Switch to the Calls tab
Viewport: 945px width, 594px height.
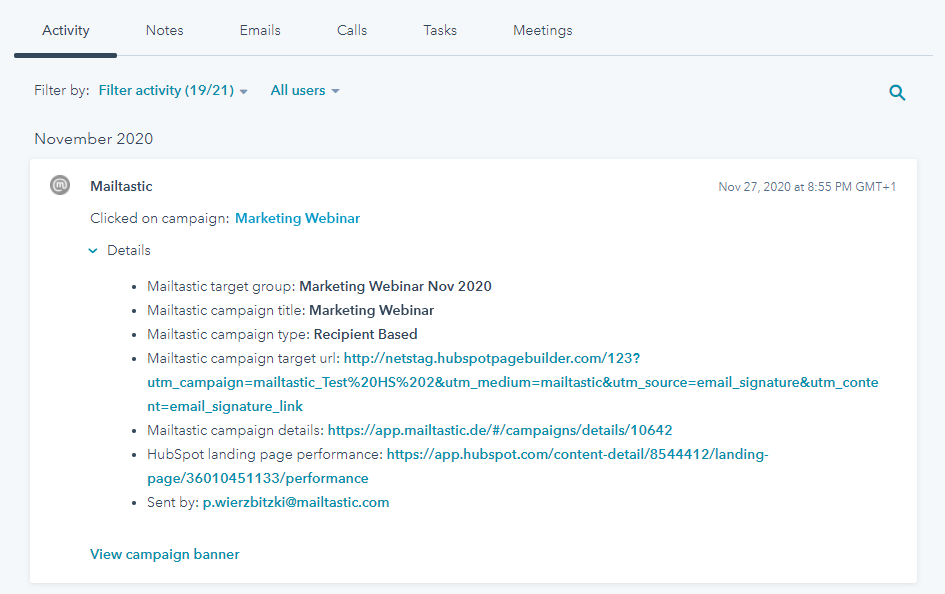click(x=352, y=30)
